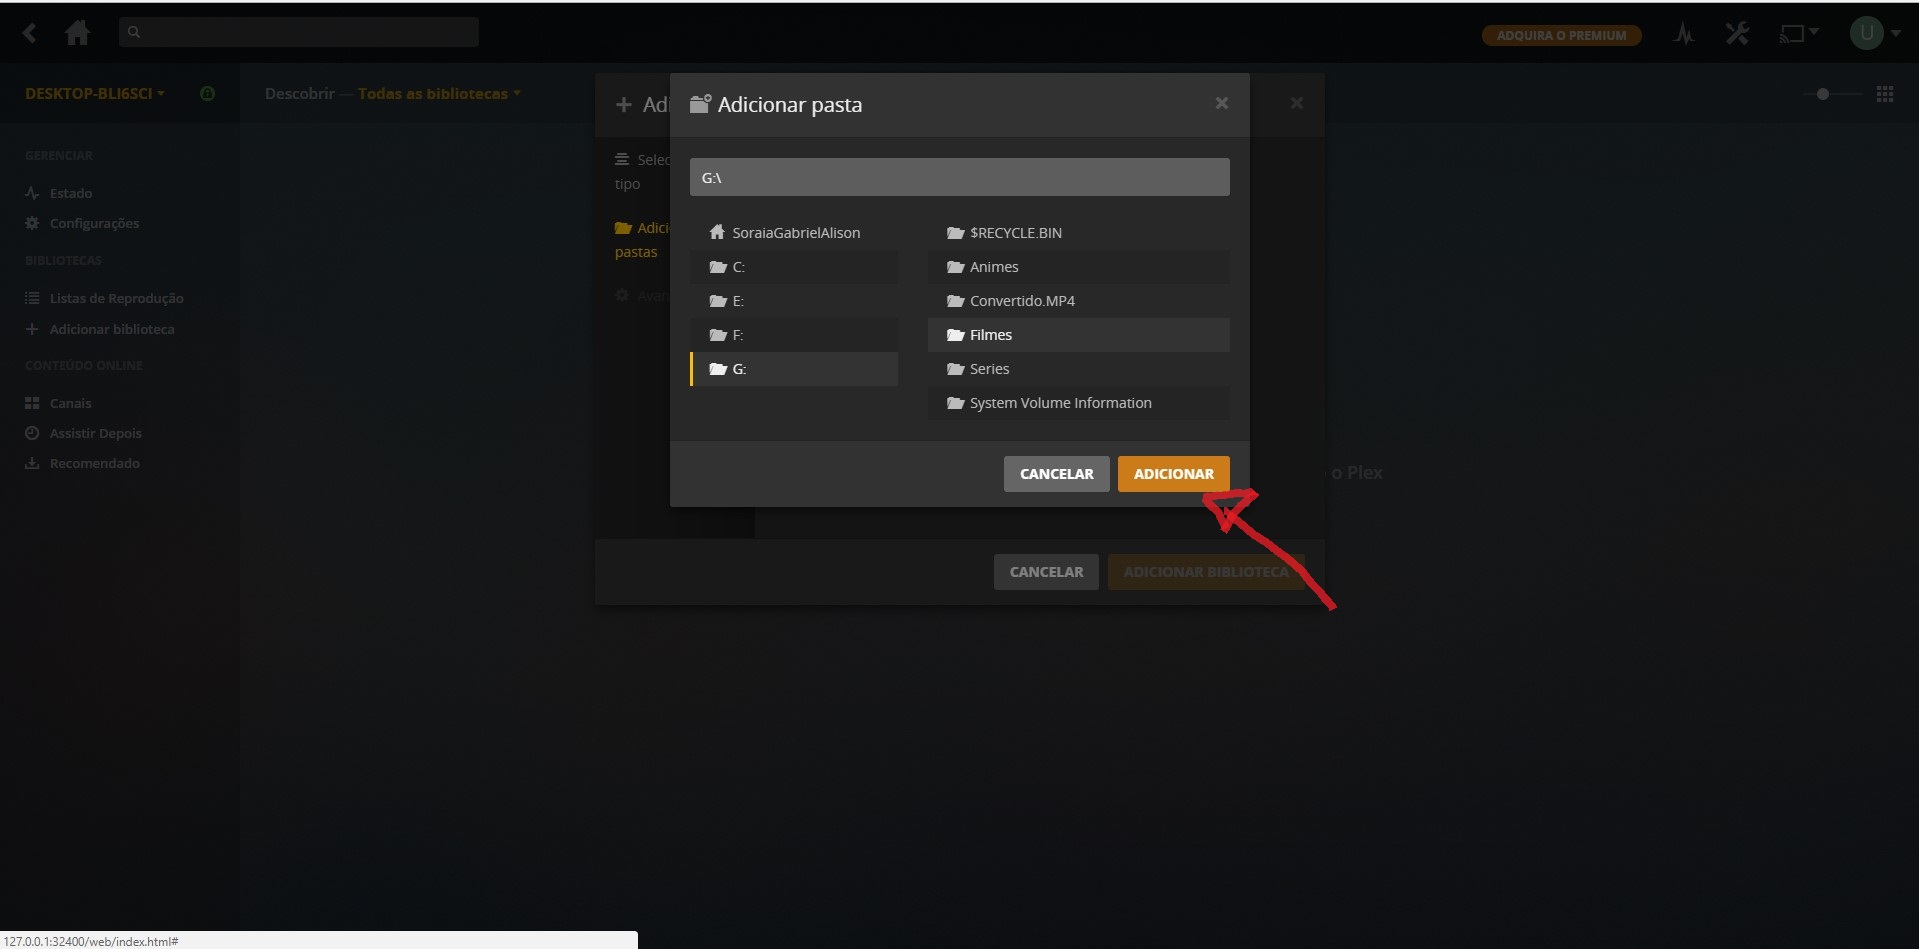This screenshot has width=1919, height=949.
Task: Expand the Todas as bibliotecas dropdown
Action: coord(439,93)
